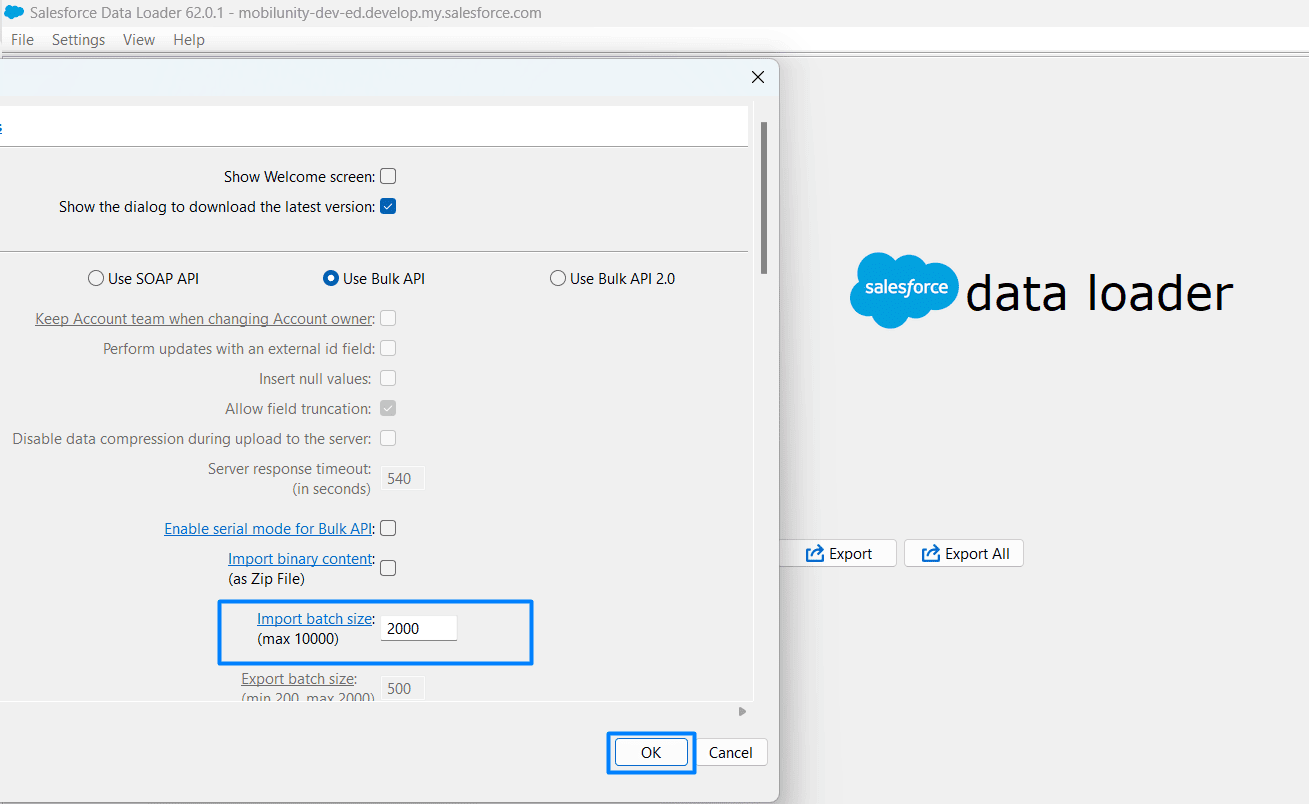The width and height of the screenshot is (1309, 804).
Task: Focus the Import batch size field showing 2000
Action: (x=419, y=628)
